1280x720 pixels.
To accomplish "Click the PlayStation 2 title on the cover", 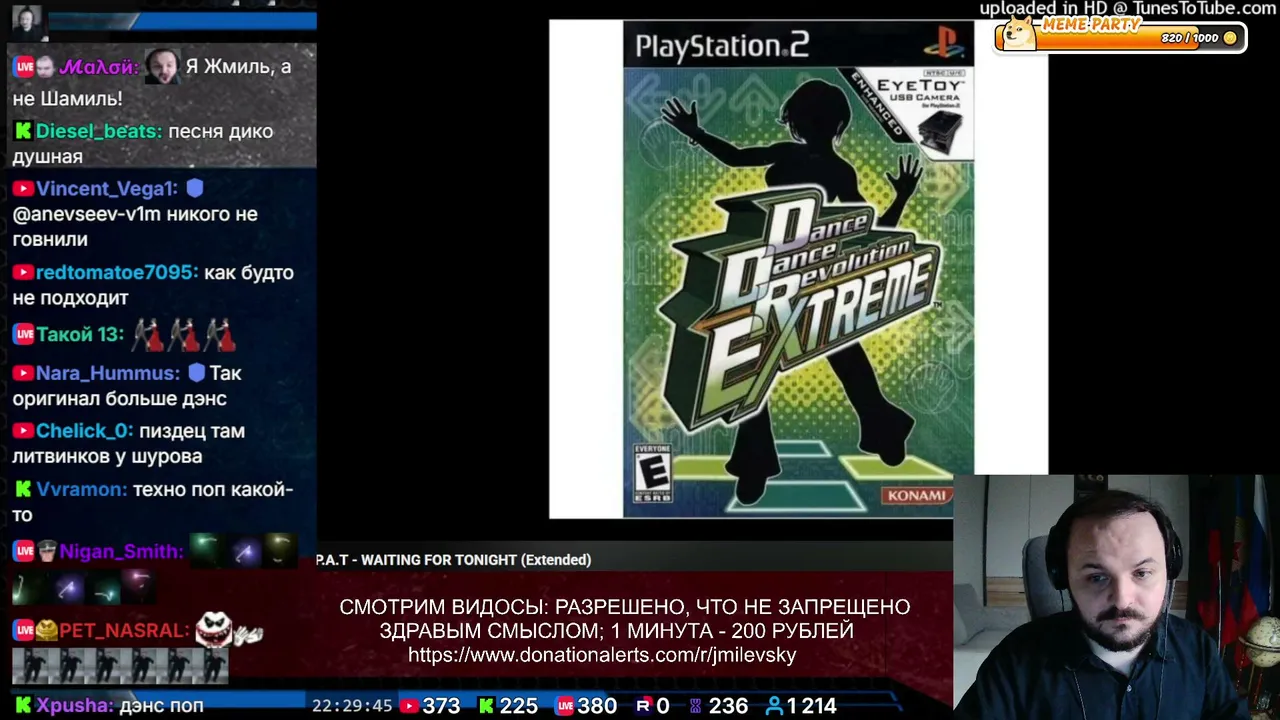I will [722, 46].
